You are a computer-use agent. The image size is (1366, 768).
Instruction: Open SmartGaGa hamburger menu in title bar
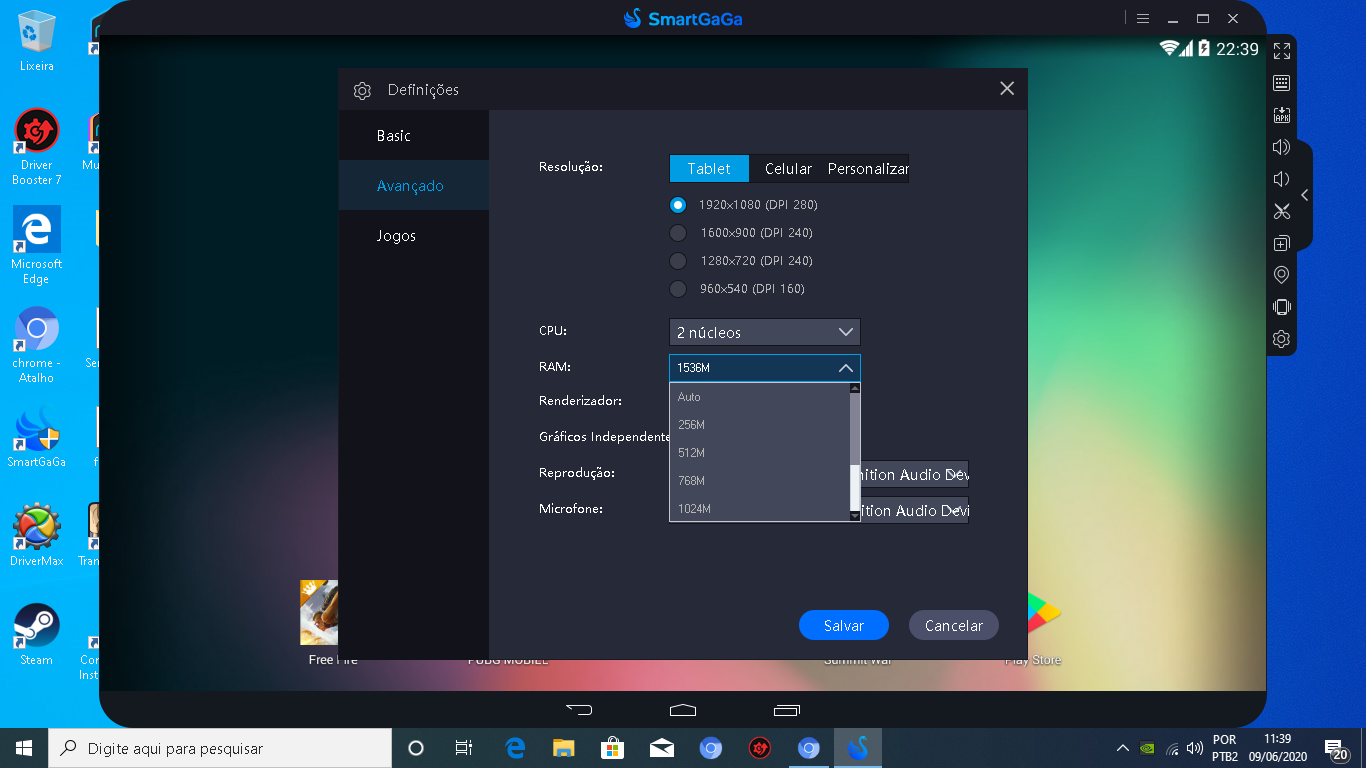point(1143,18)
